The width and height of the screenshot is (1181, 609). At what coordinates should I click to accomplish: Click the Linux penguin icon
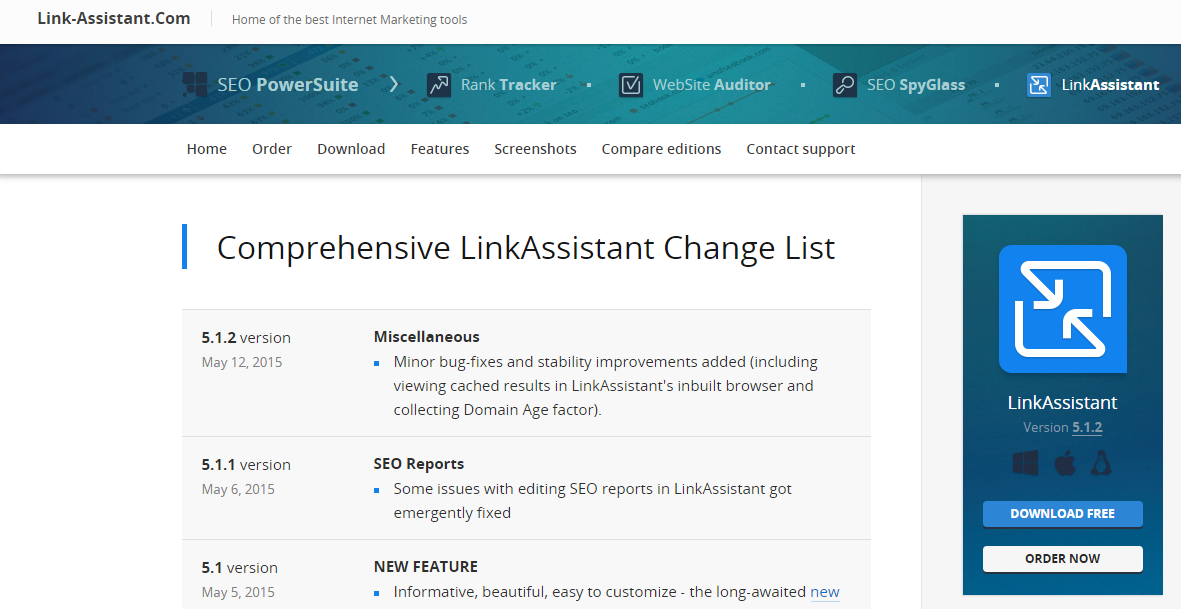[1101, 463]
